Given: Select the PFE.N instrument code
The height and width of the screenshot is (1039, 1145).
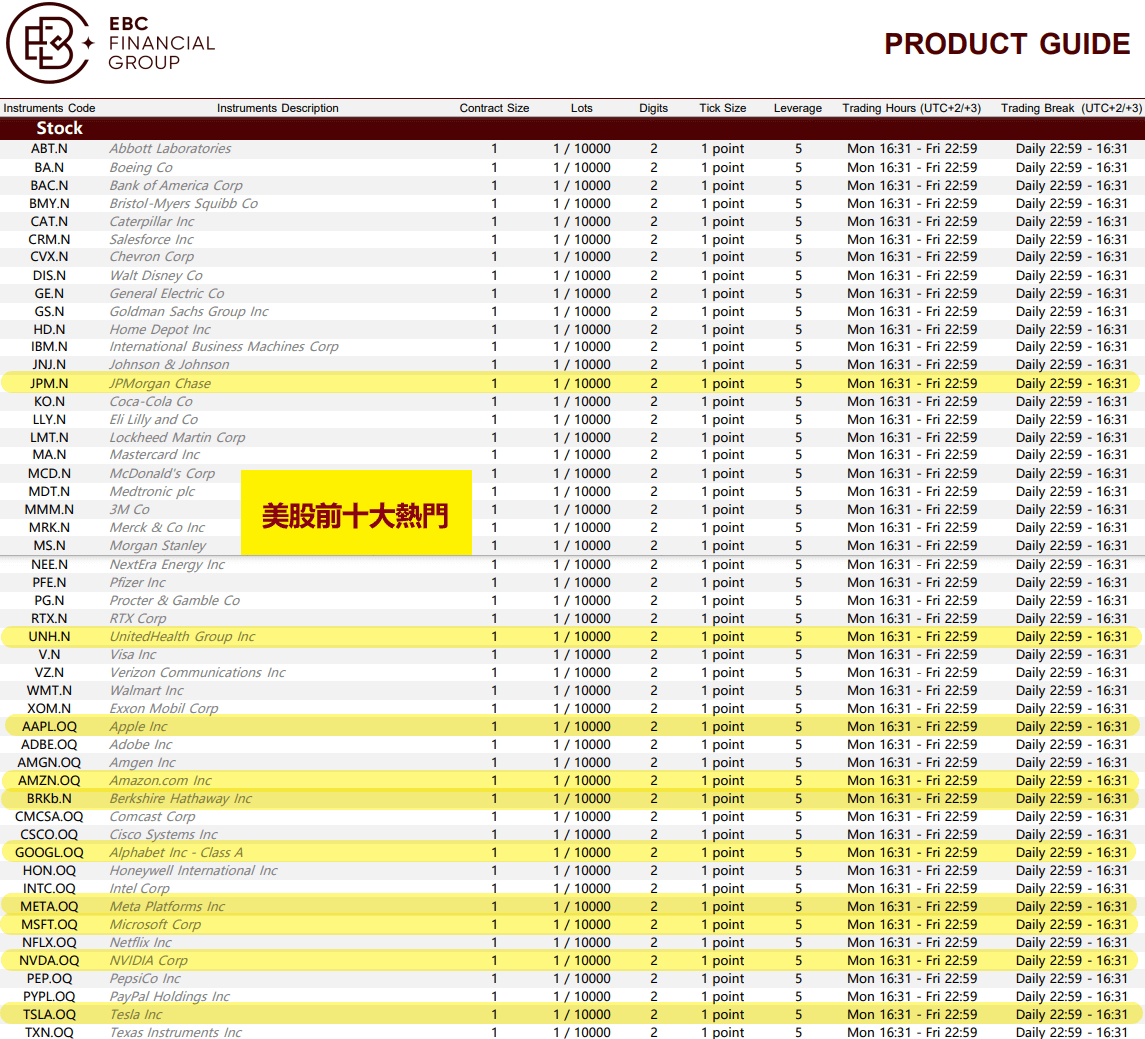Looking at the screenshot, I should (49, 583).
